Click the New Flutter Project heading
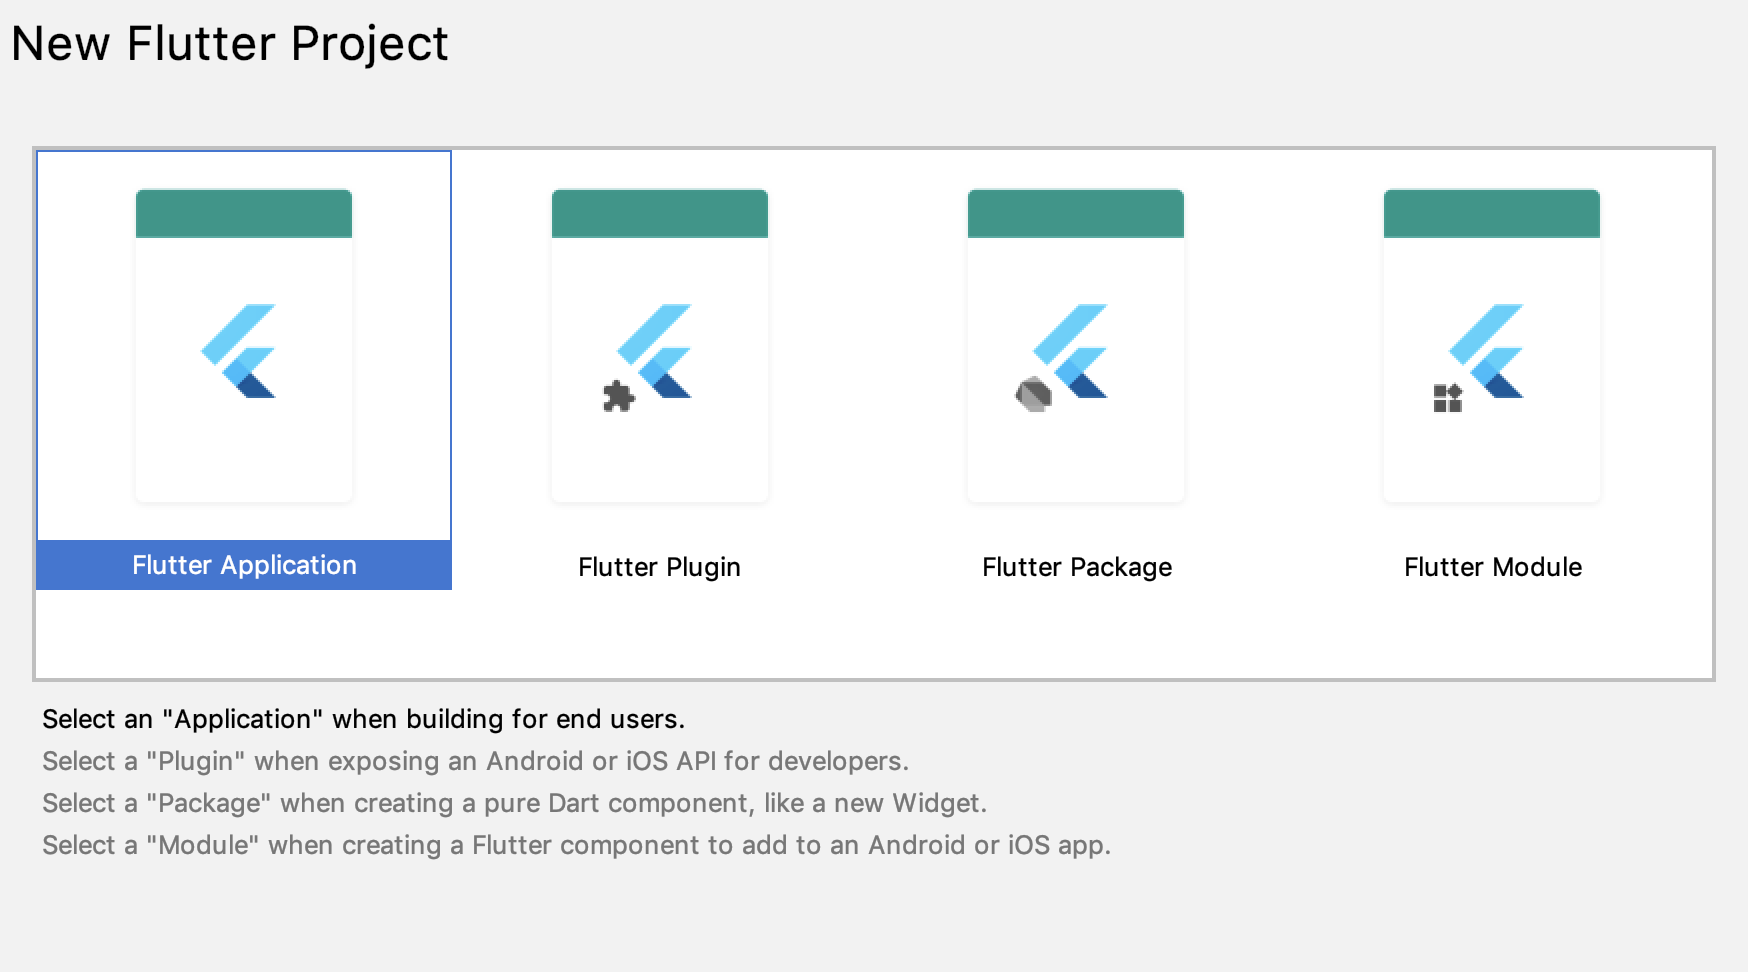 pos(230,44)
